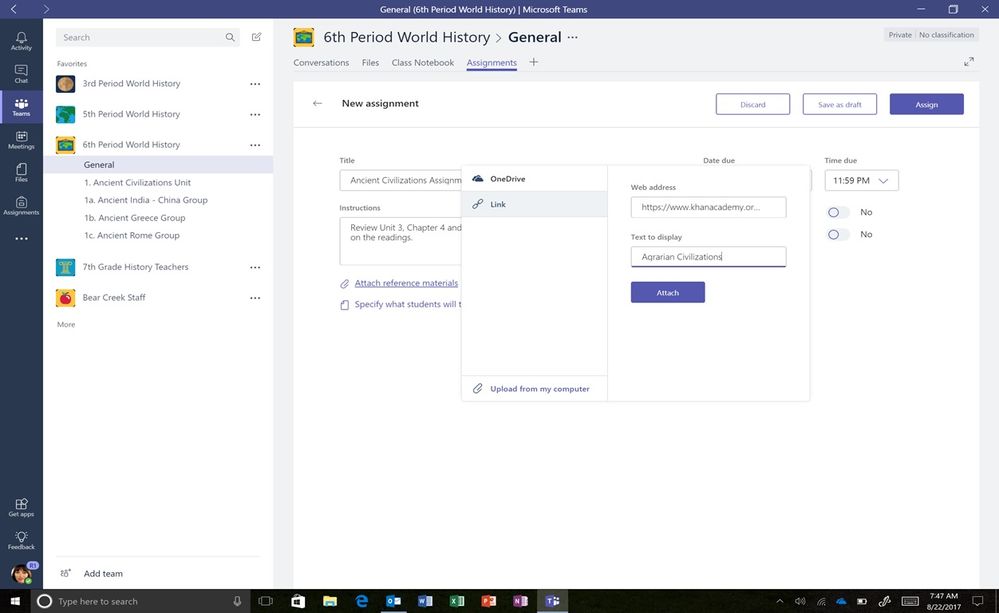999x613 pixels.
Task: Start a new chat compose icon
Action: (256, 37)
